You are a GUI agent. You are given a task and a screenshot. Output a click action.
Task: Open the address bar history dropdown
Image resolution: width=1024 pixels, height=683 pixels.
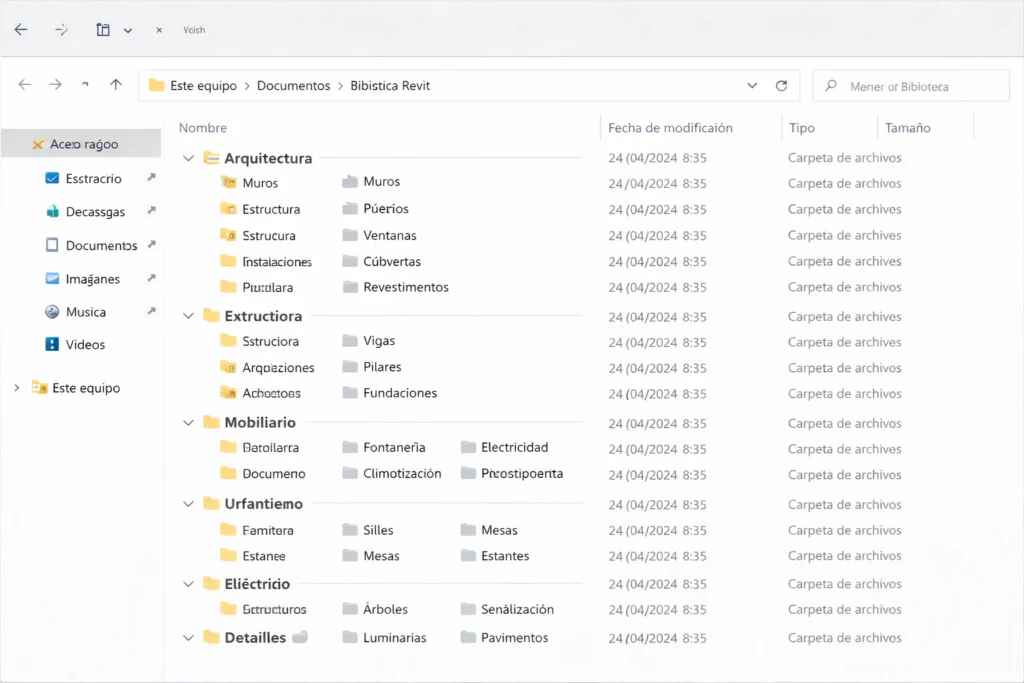pyautogui.click(x=752, y=86)
